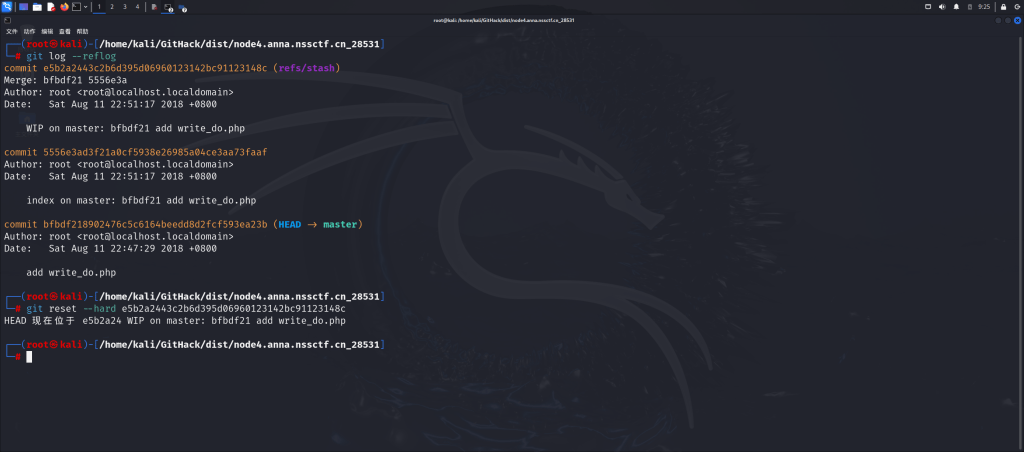Switch to workspace 4
Image resolution: width=1024 pixels, height=452 pixels.
tap(136, 7)
